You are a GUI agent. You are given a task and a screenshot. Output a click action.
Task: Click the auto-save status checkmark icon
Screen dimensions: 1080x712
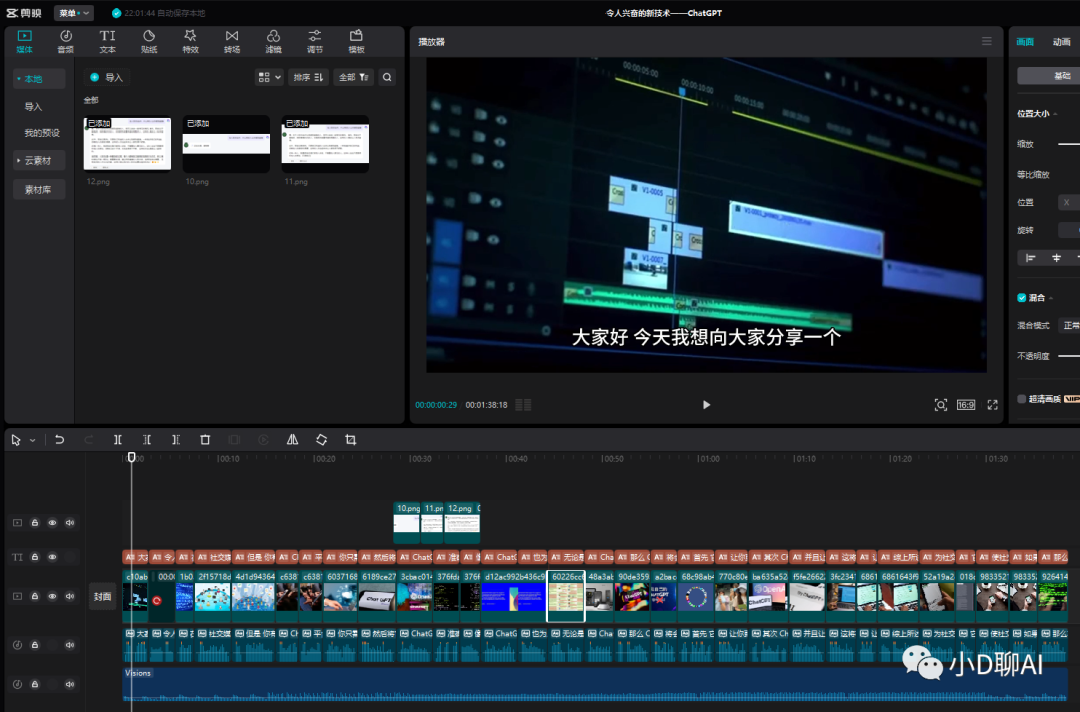click(116, 13)
